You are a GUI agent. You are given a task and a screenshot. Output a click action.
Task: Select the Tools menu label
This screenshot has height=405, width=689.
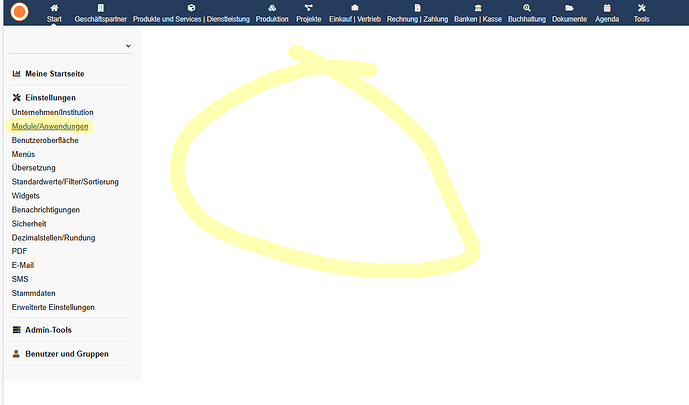coord(642,19)
